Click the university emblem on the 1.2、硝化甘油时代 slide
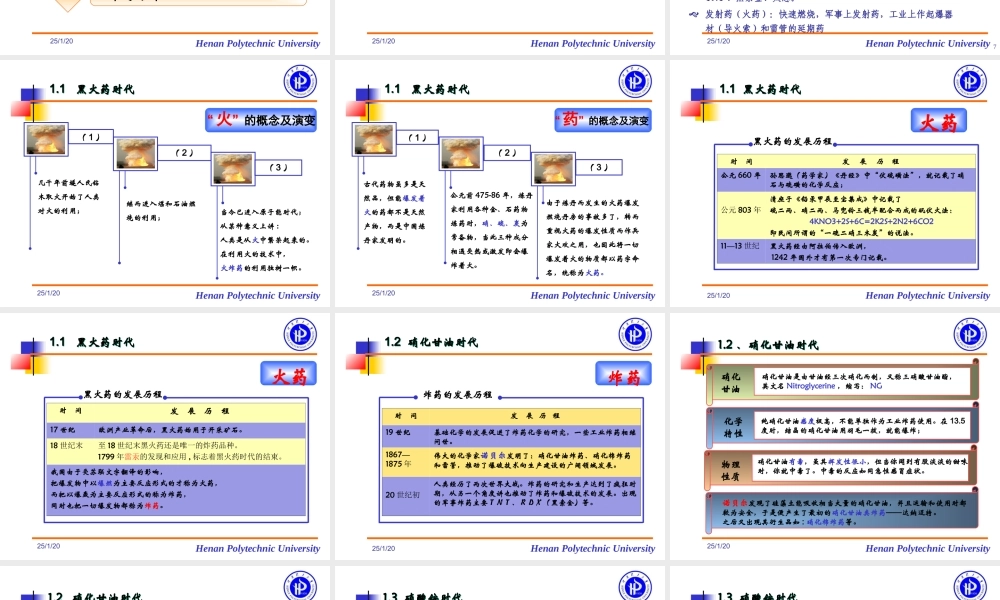Image resolution: width=1000 pixels, height=600 pixels. click(x=968, y=334)
